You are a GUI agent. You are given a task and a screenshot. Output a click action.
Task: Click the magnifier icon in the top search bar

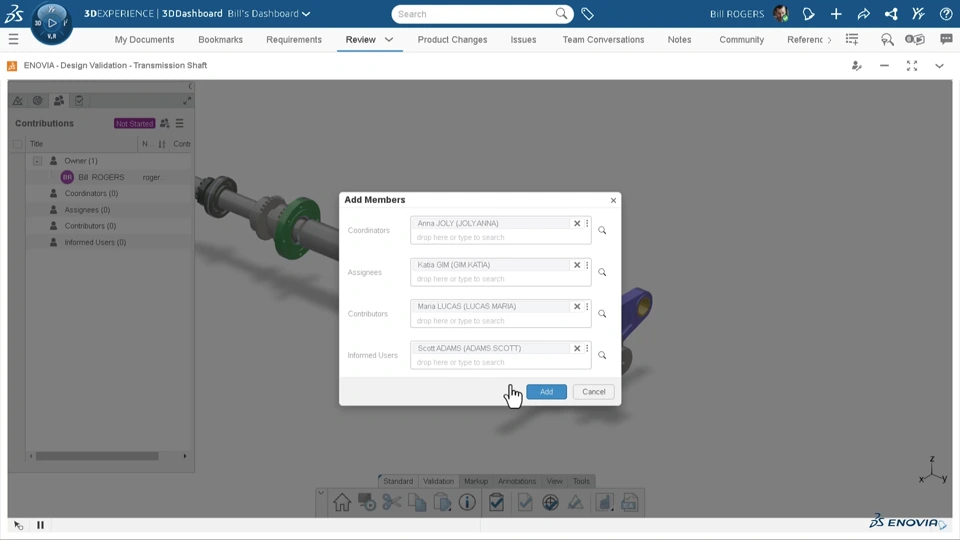point(561,13)
